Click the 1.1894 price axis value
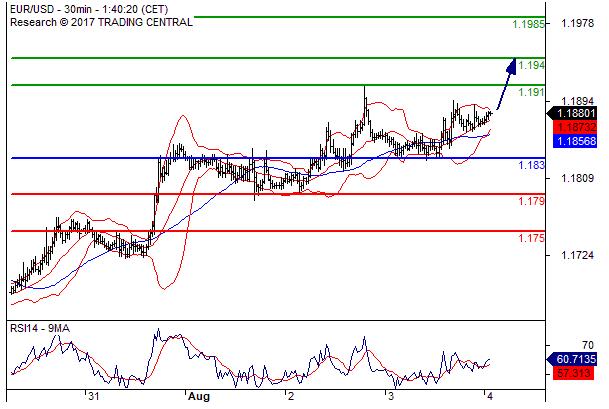Screen dimensions: 609x409 point(577,101)
